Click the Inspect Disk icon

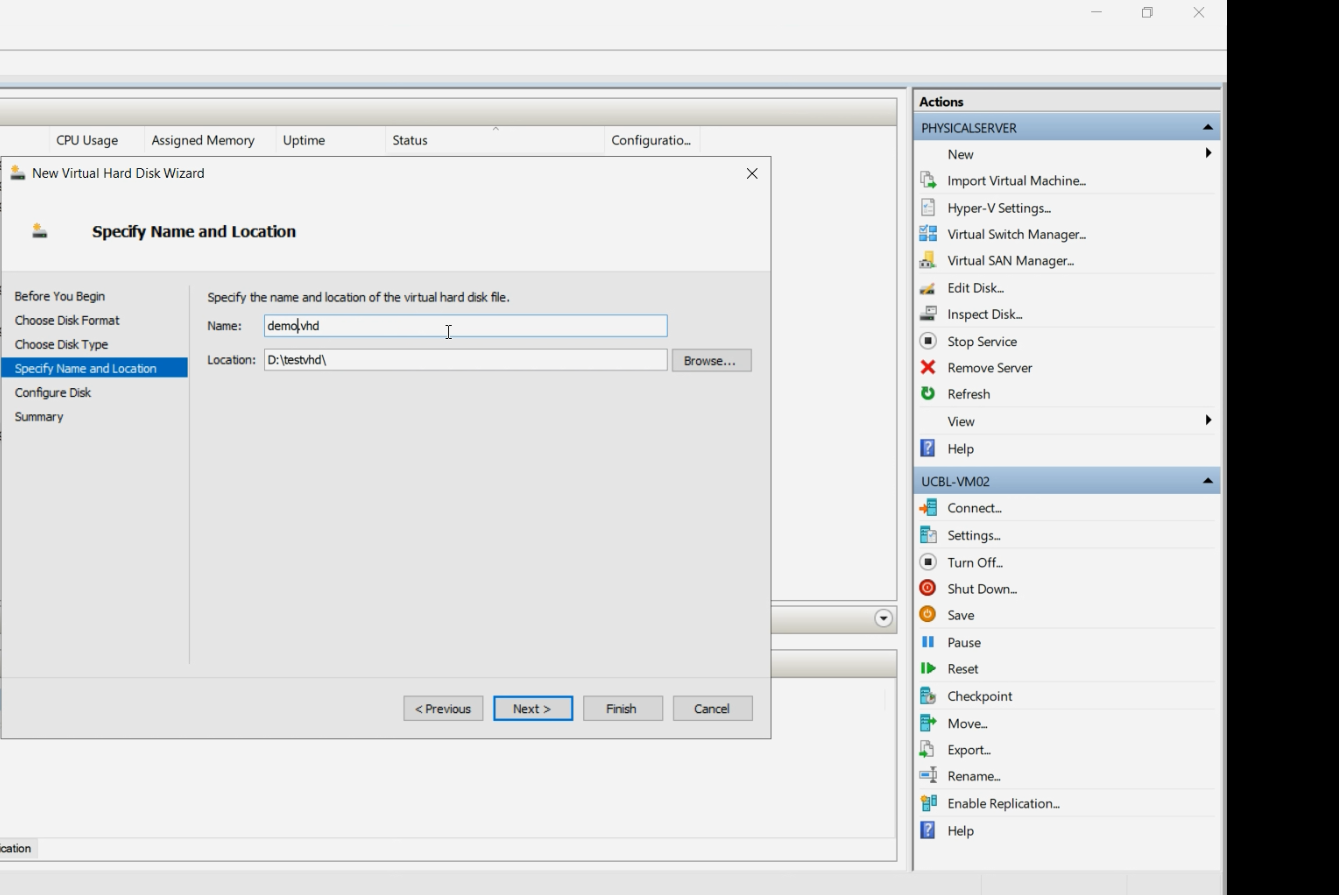click(928, 314)
